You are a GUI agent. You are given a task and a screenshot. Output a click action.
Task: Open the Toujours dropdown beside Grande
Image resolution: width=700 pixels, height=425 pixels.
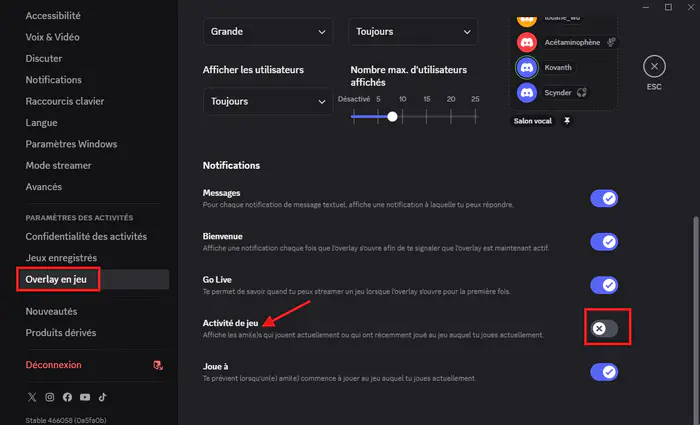click(413, 32)
